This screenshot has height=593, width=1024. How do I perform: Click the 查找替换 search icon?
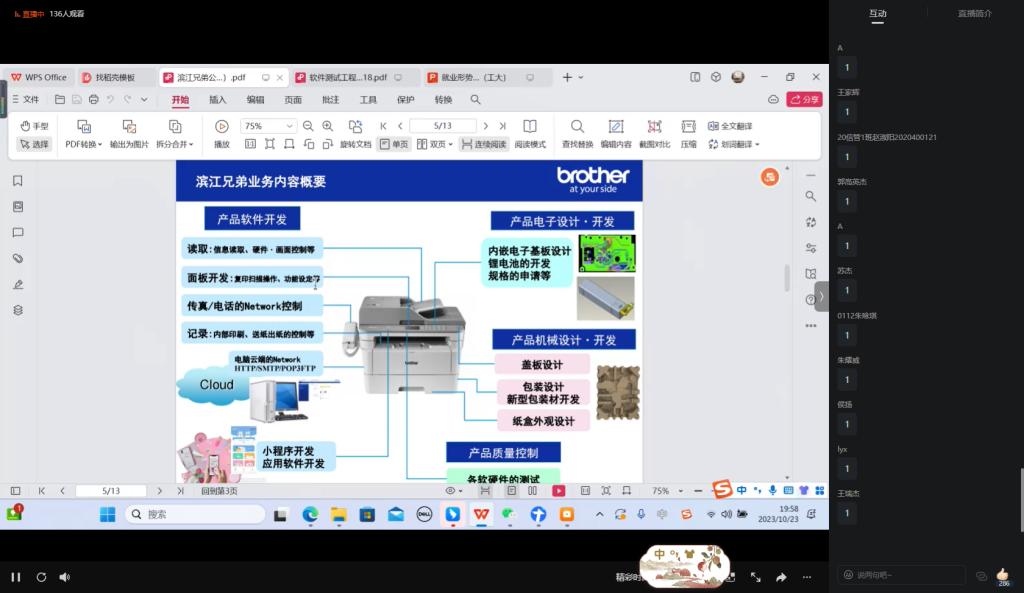click(x=577, y=127)
